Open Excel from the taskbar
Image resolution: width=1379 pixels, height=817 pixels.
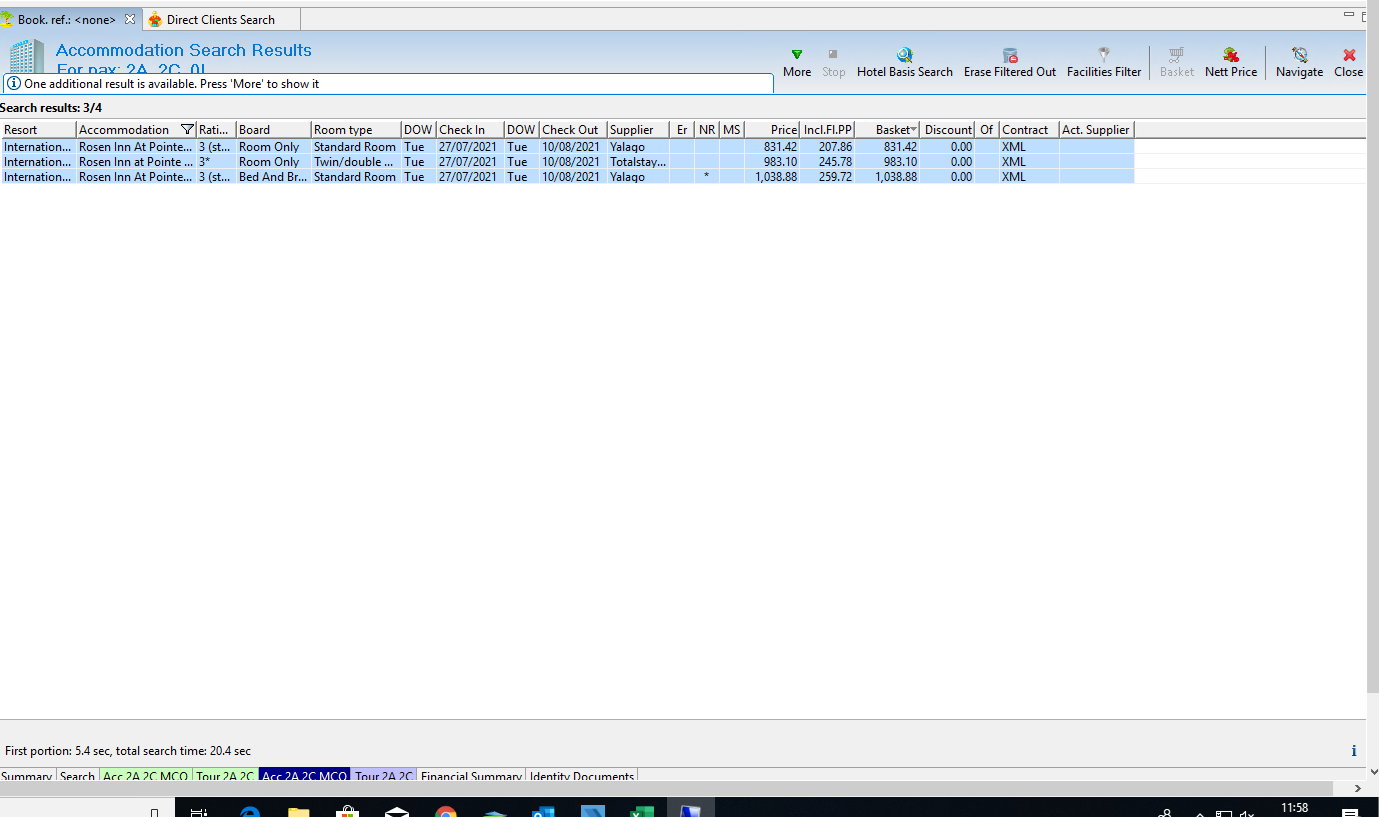(641, 812)
